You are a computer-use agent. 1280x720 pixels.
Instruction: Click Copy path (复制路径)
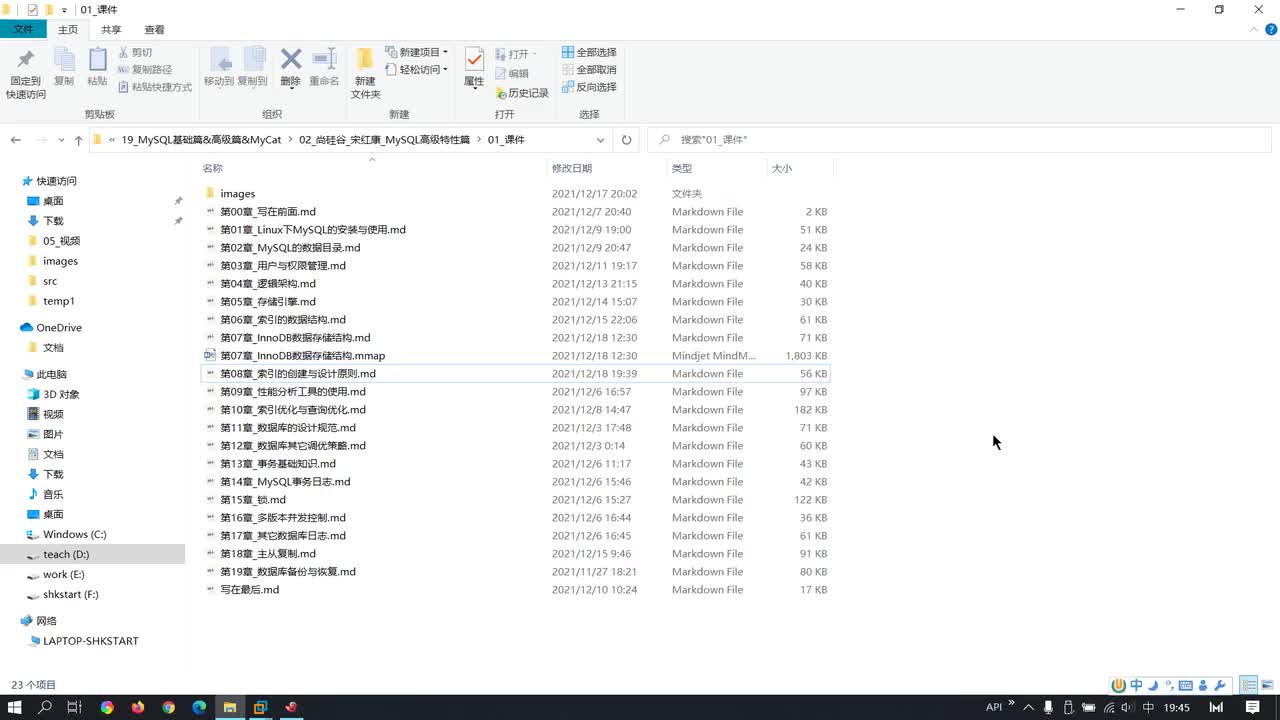(145, 69)
